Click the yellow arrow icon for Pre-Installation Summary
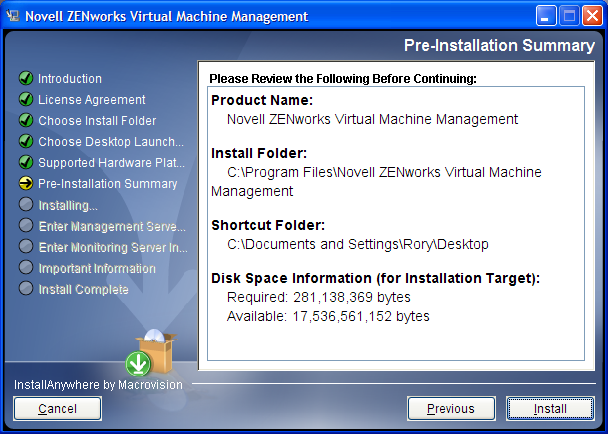Viewport: 608px width, 434px height. (26, 183)
